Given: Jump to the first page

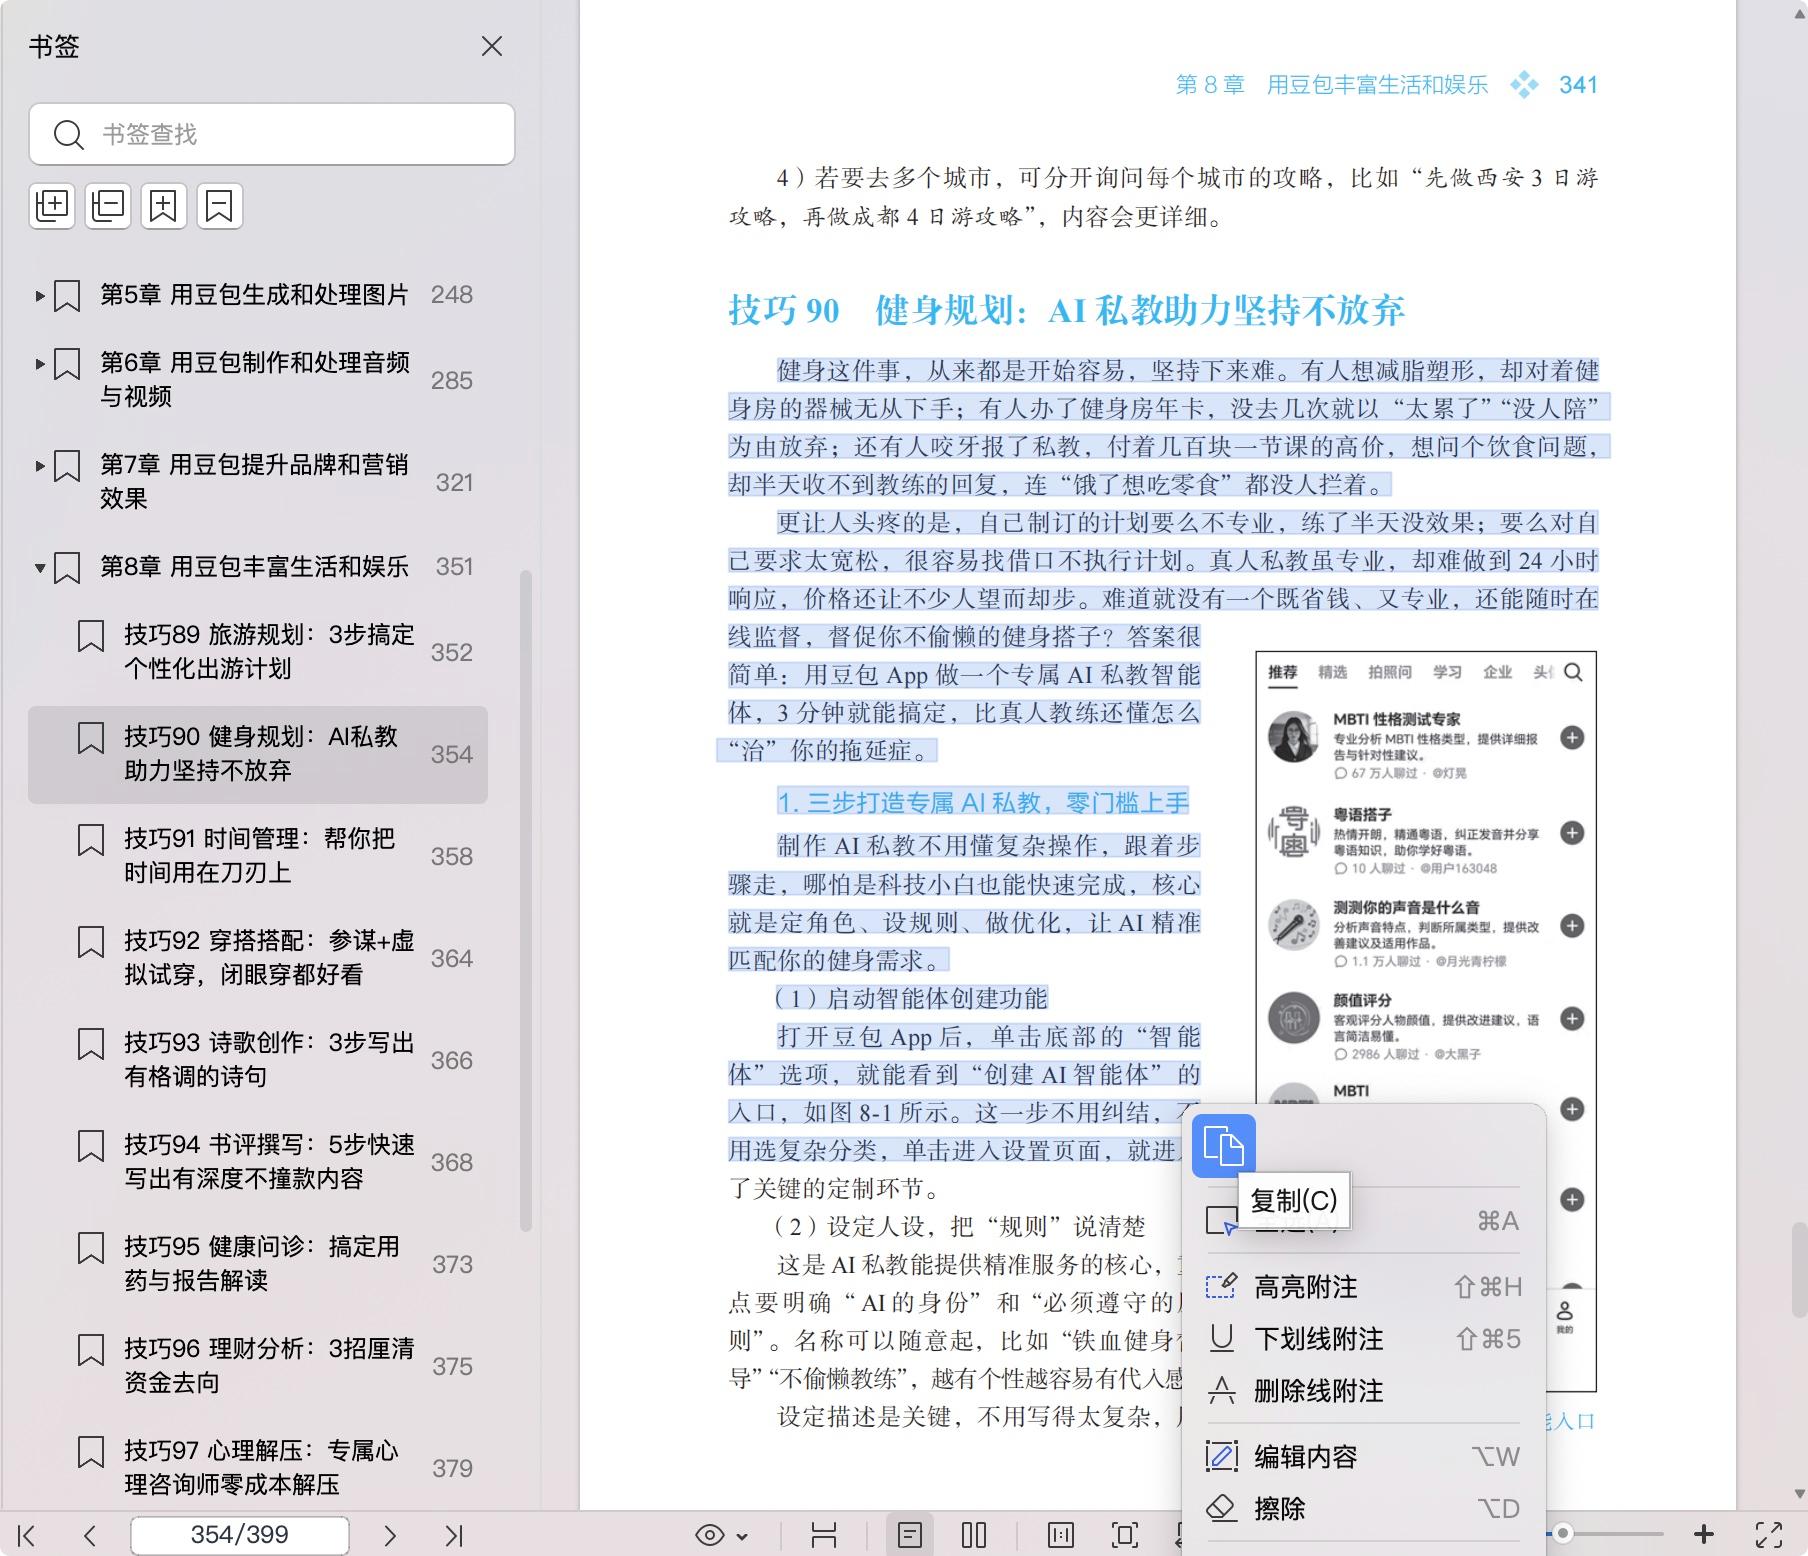Looking at the screenshot, I should pyautogui.click(x=27, y=1535).
